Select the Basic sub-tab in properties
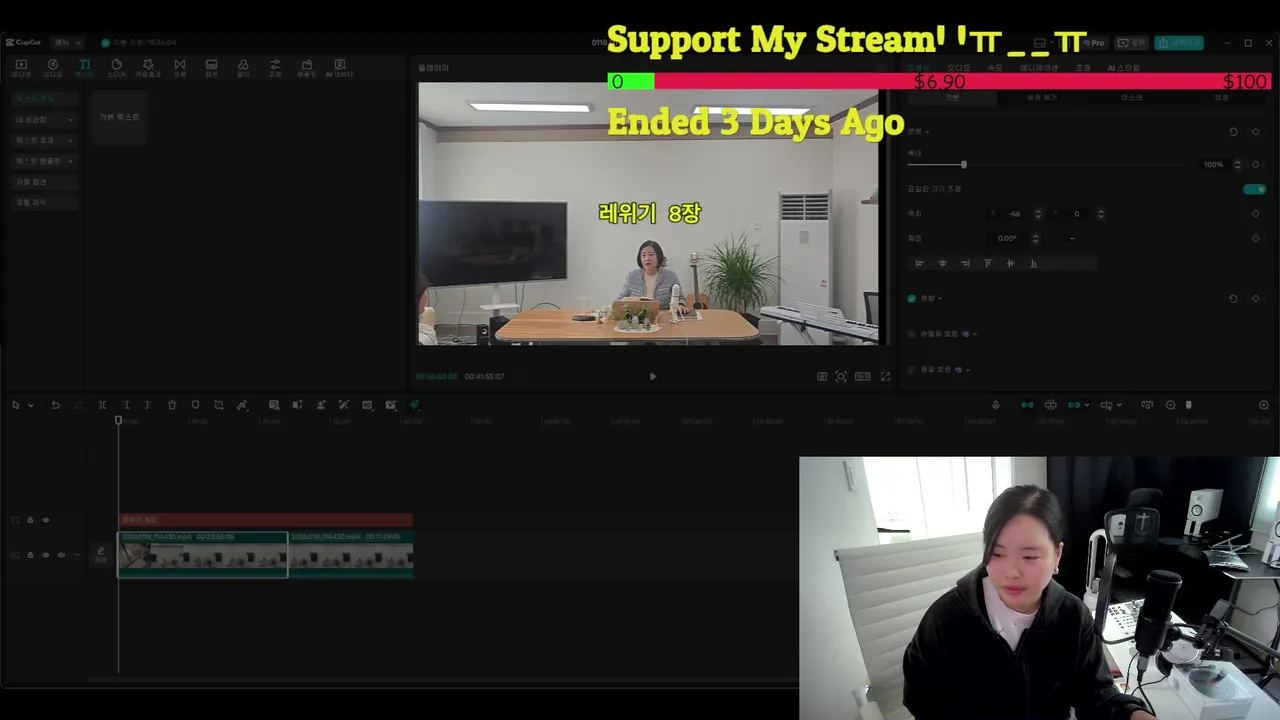Screen dimensions: 1280x720 coord(952,97)
